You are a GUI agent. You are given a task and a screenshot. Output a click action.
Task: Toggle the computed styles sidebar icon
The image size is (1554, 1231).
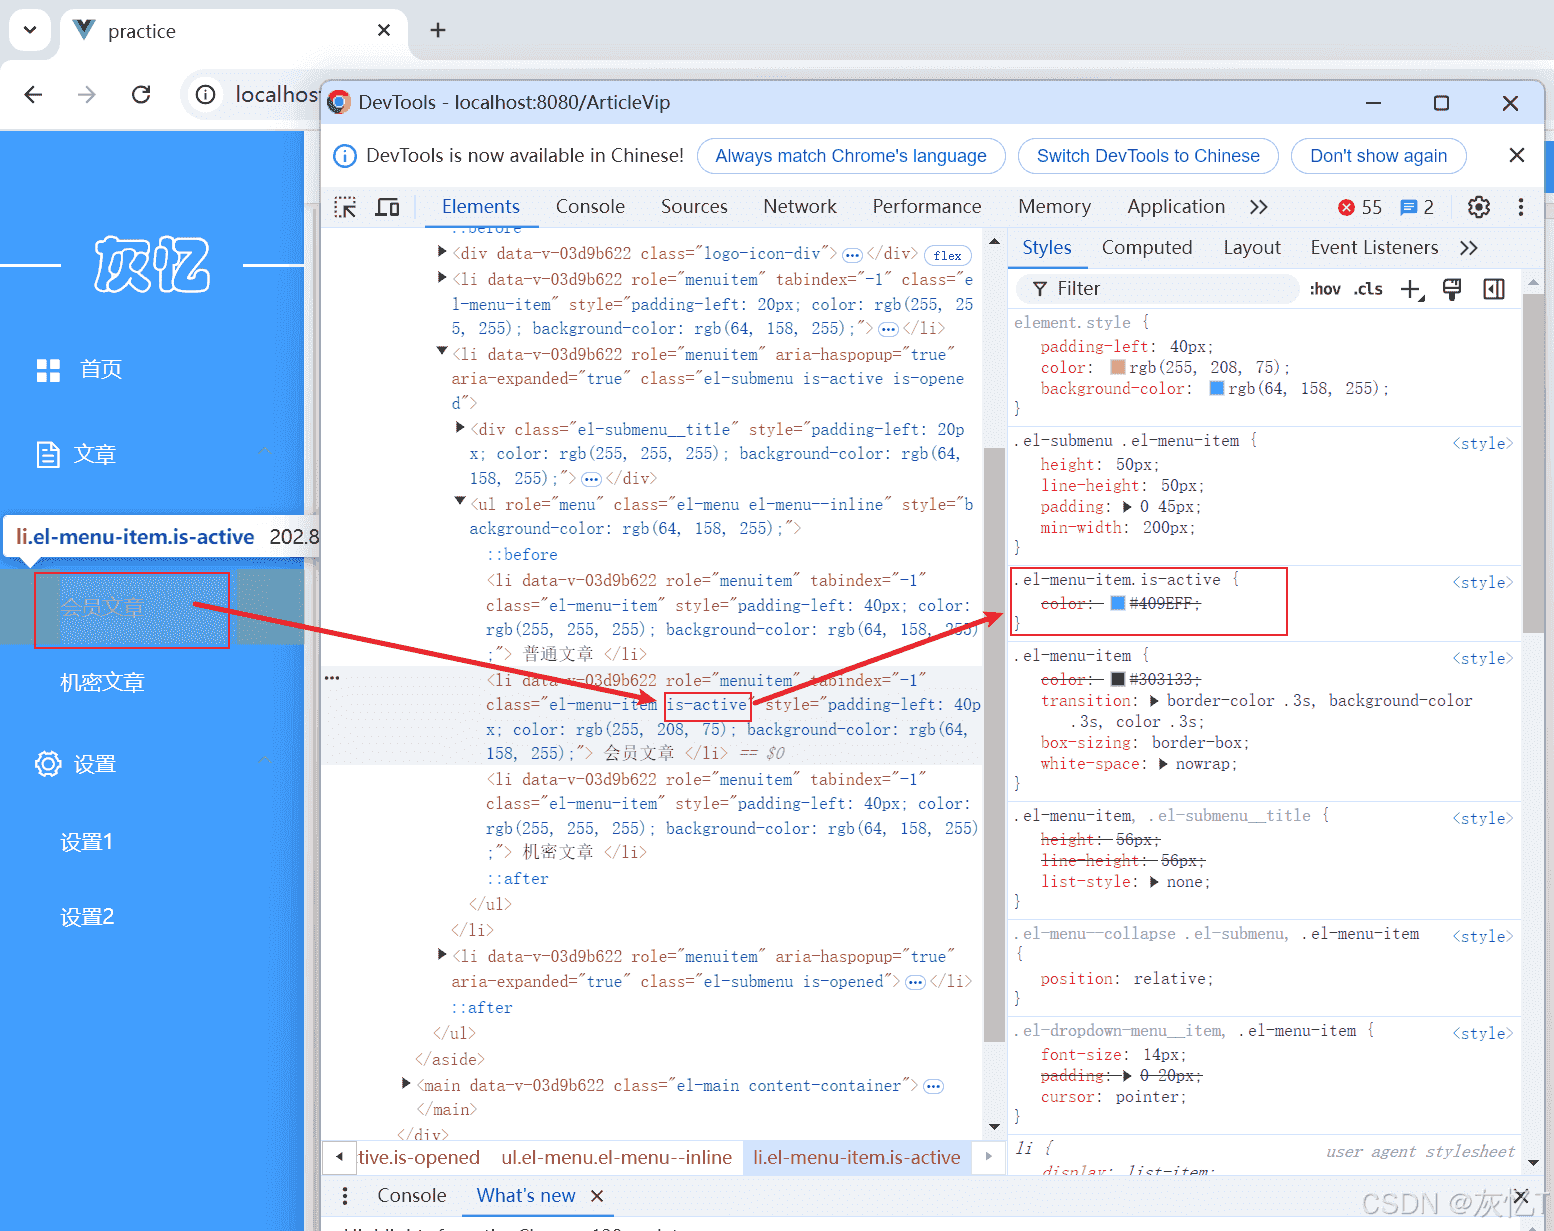click(1494, 289)
